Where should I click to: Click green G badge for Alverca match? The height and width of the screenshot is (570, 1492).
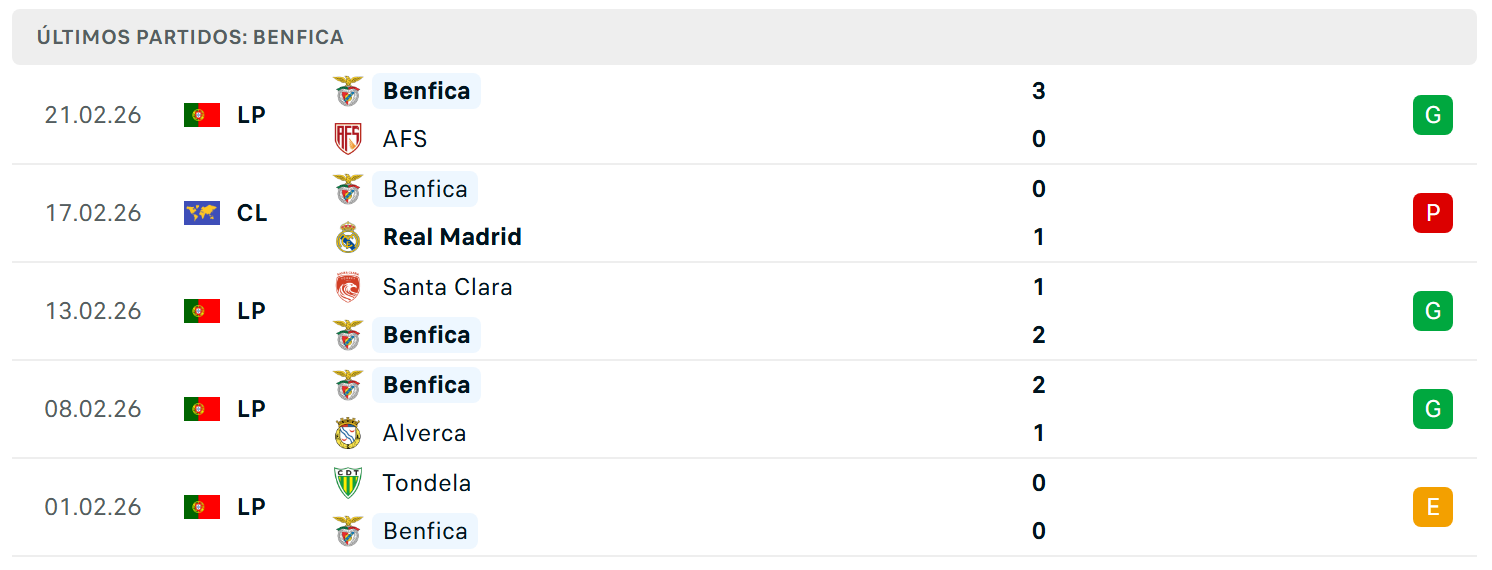1433,409
